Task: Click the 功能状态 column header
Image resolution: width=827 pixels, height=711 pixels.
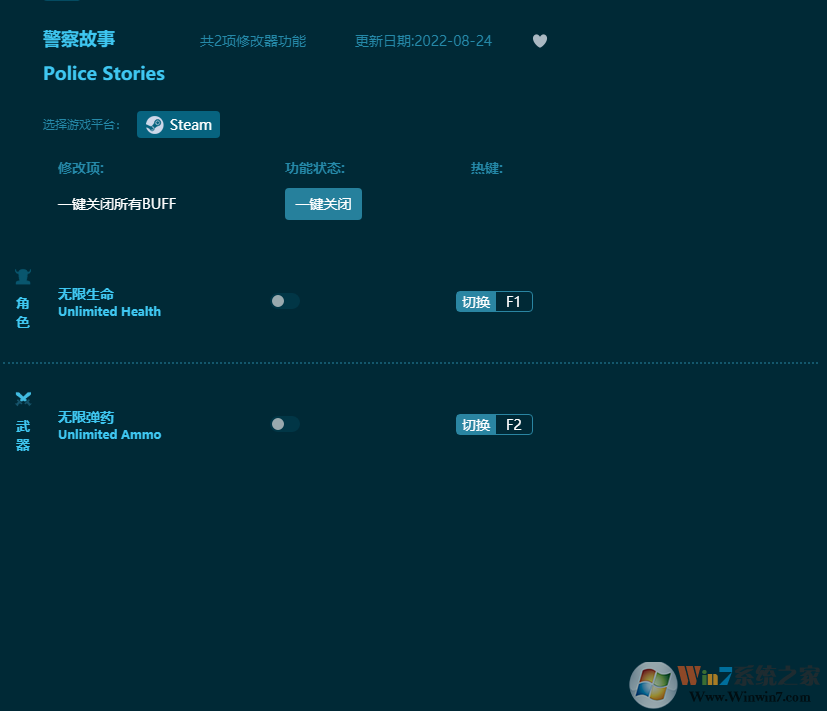Action: coord(315,168)
